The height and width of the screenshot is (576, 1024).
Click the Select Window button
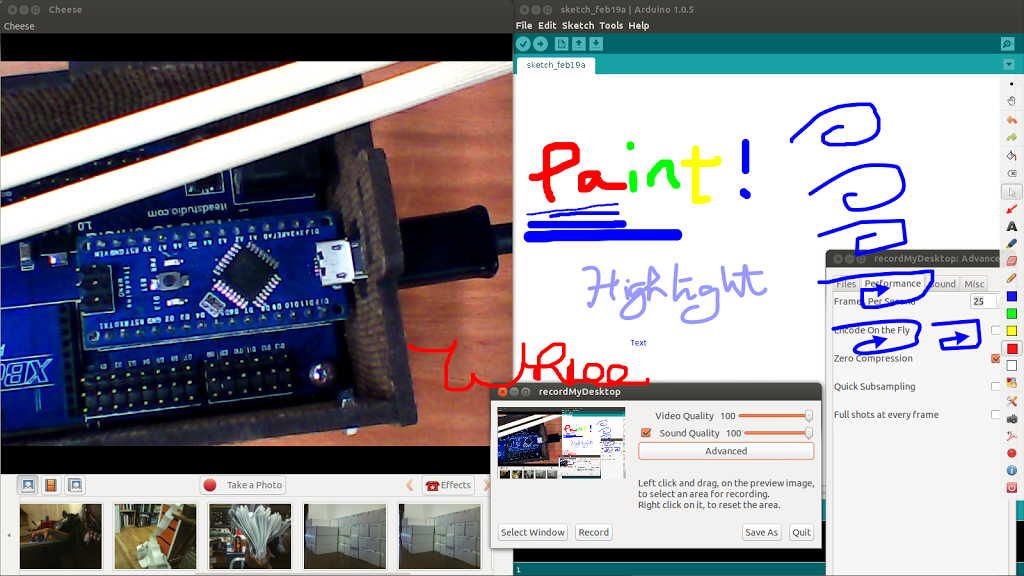(533, 532)
